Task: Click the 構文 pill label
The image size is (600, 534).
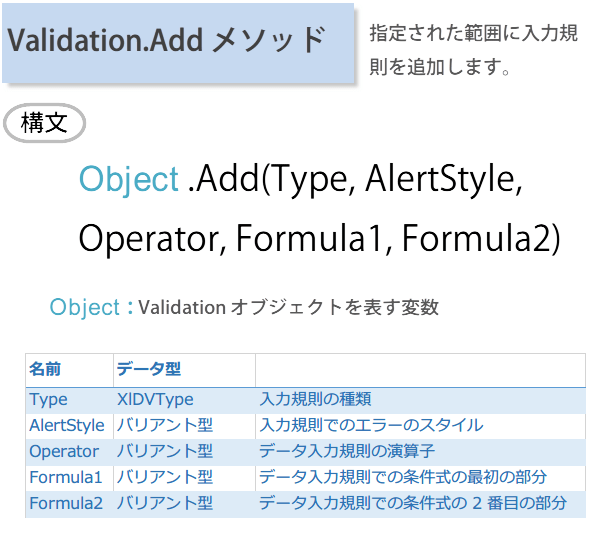Action: click(x=45, y=124)
